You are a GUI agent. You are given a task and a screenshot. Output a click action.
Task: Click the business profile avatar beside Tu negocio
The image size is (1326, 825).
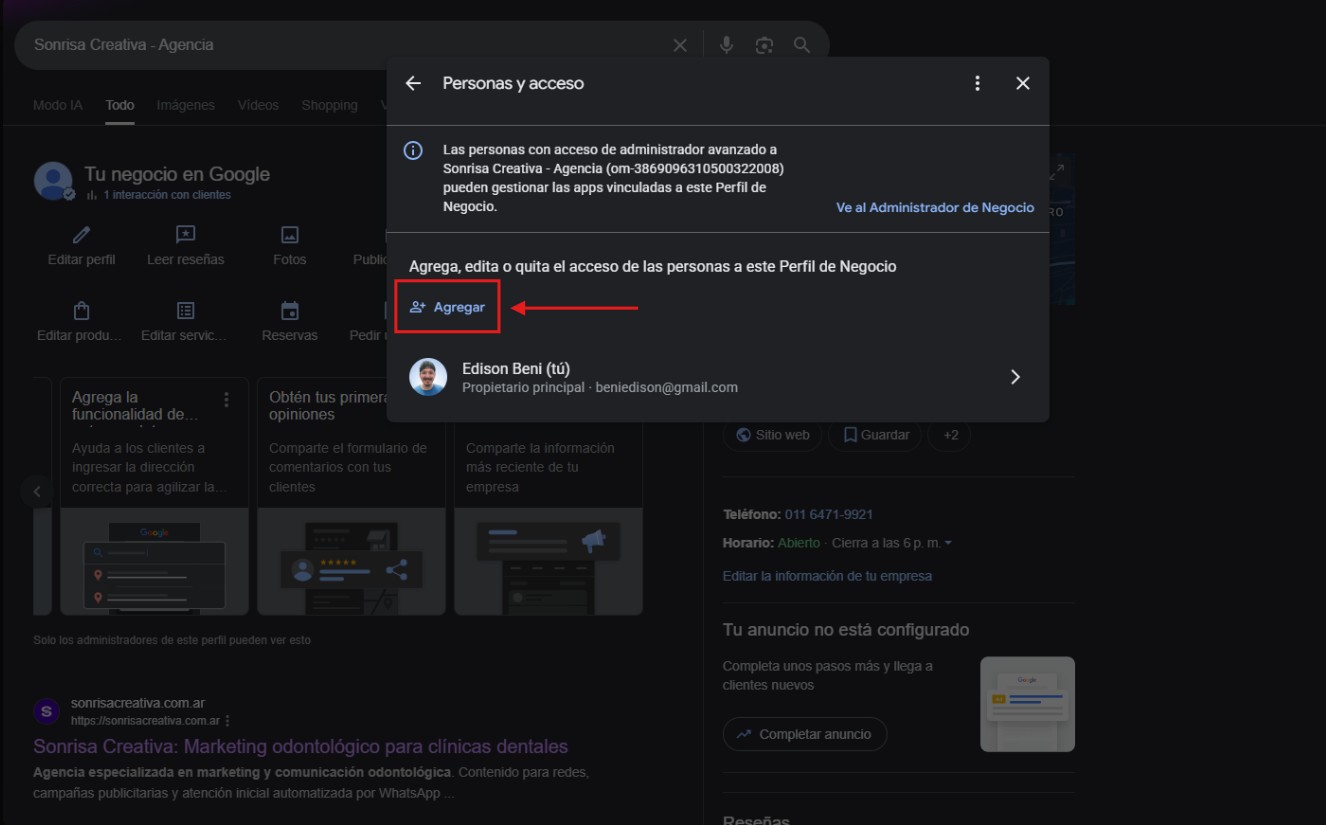(53, 181)
